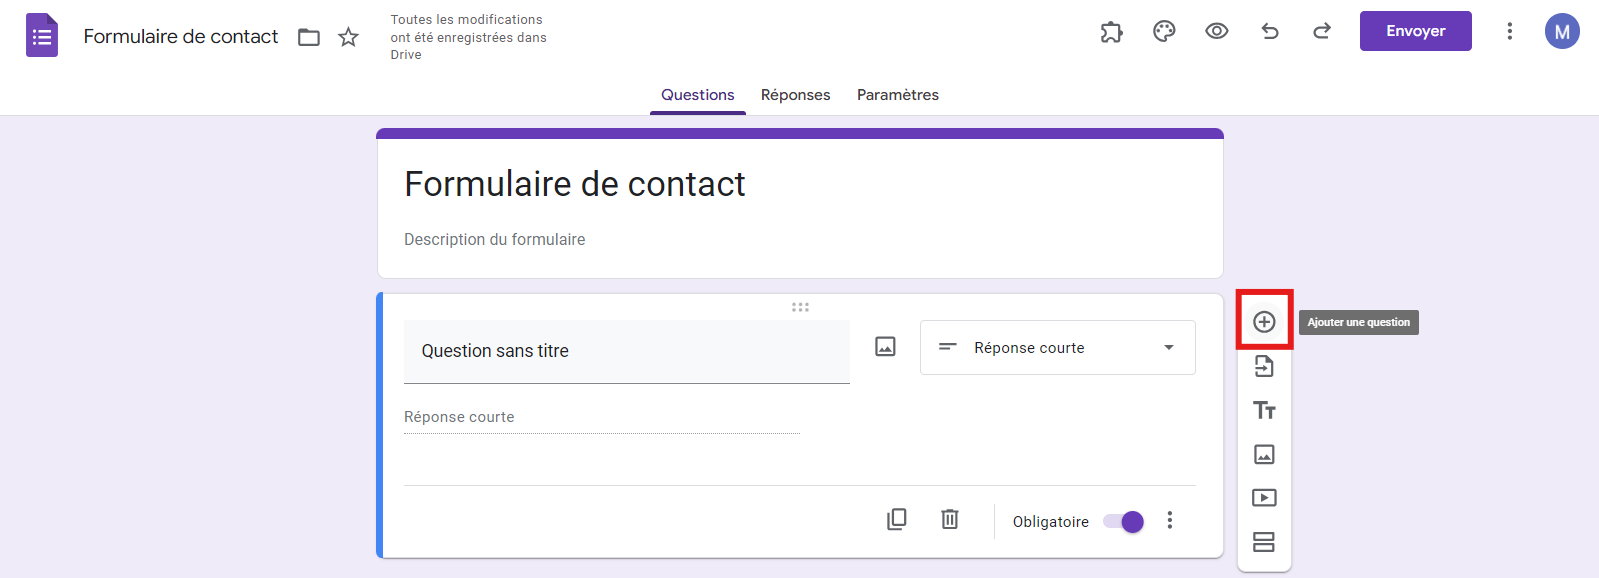Toggle the Obligatoire switch off
The width and height of the screenshot is (1599, 578).
tap(1123, 521)
